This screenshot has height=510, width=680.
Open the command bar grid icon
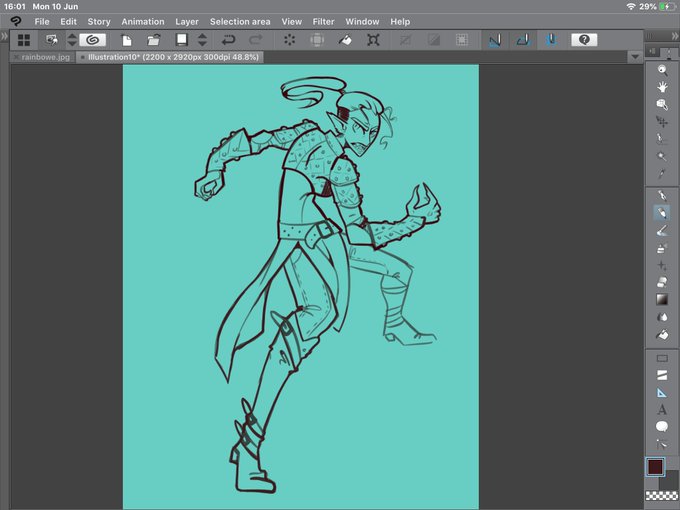pyautogui.click(x=24, y=40)
